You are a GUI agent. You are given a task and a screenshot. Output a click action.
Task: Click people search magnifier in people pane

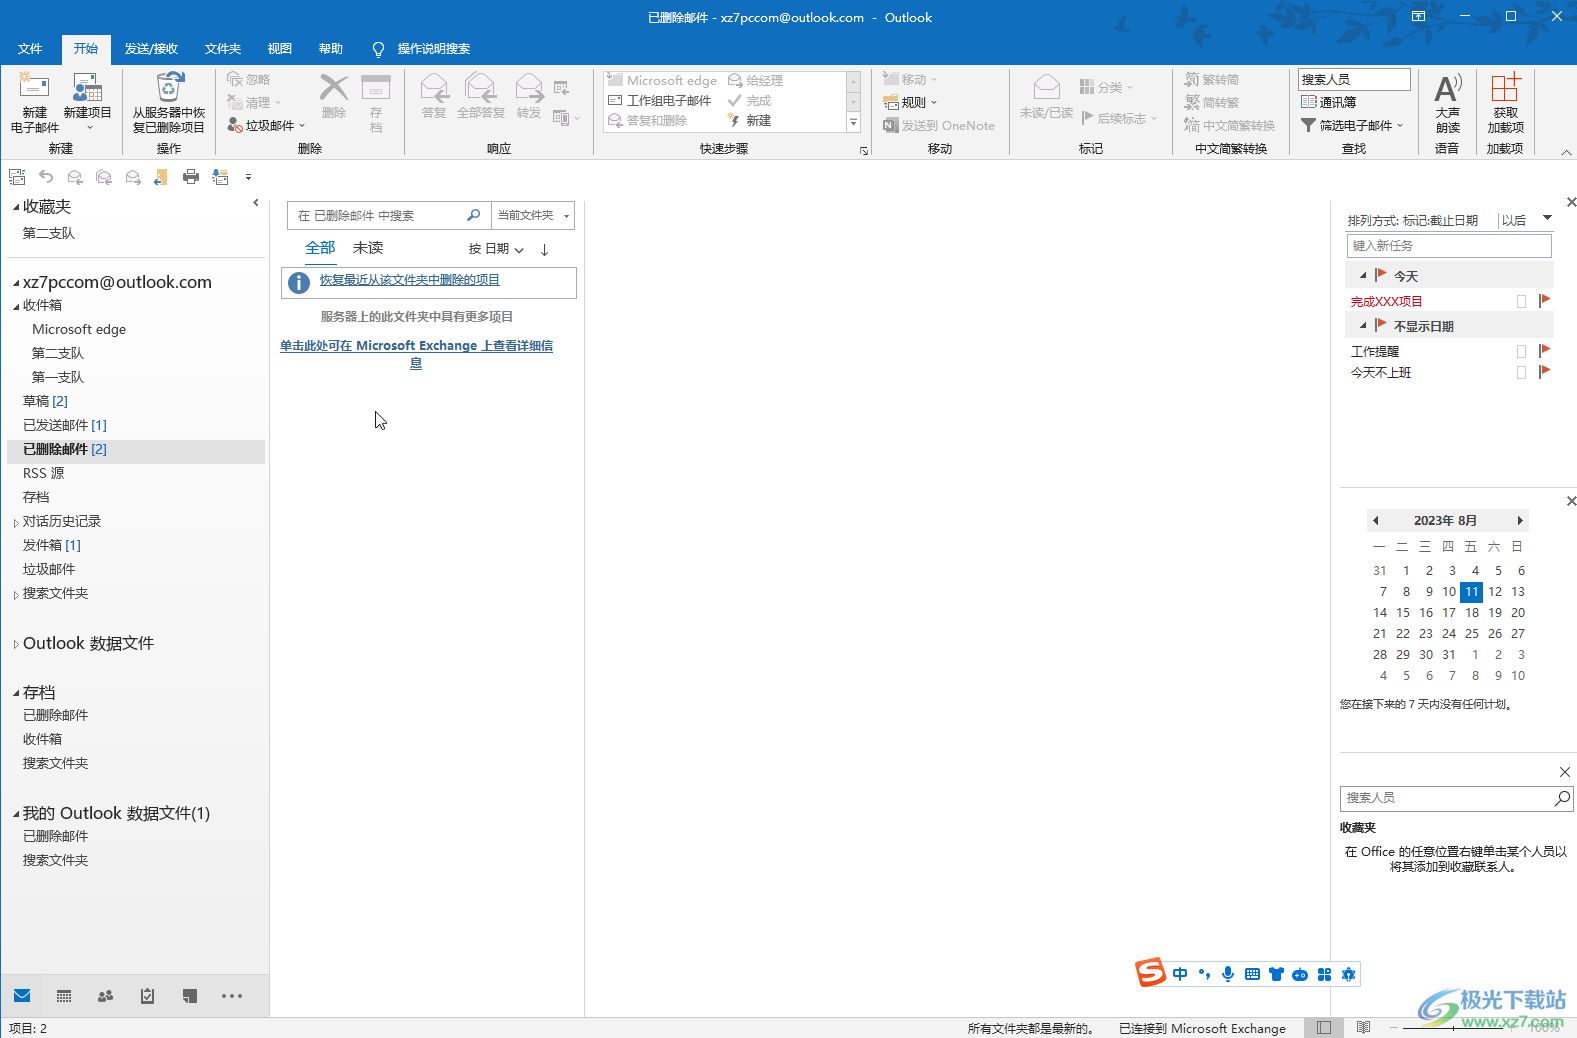click(1562, 798)
